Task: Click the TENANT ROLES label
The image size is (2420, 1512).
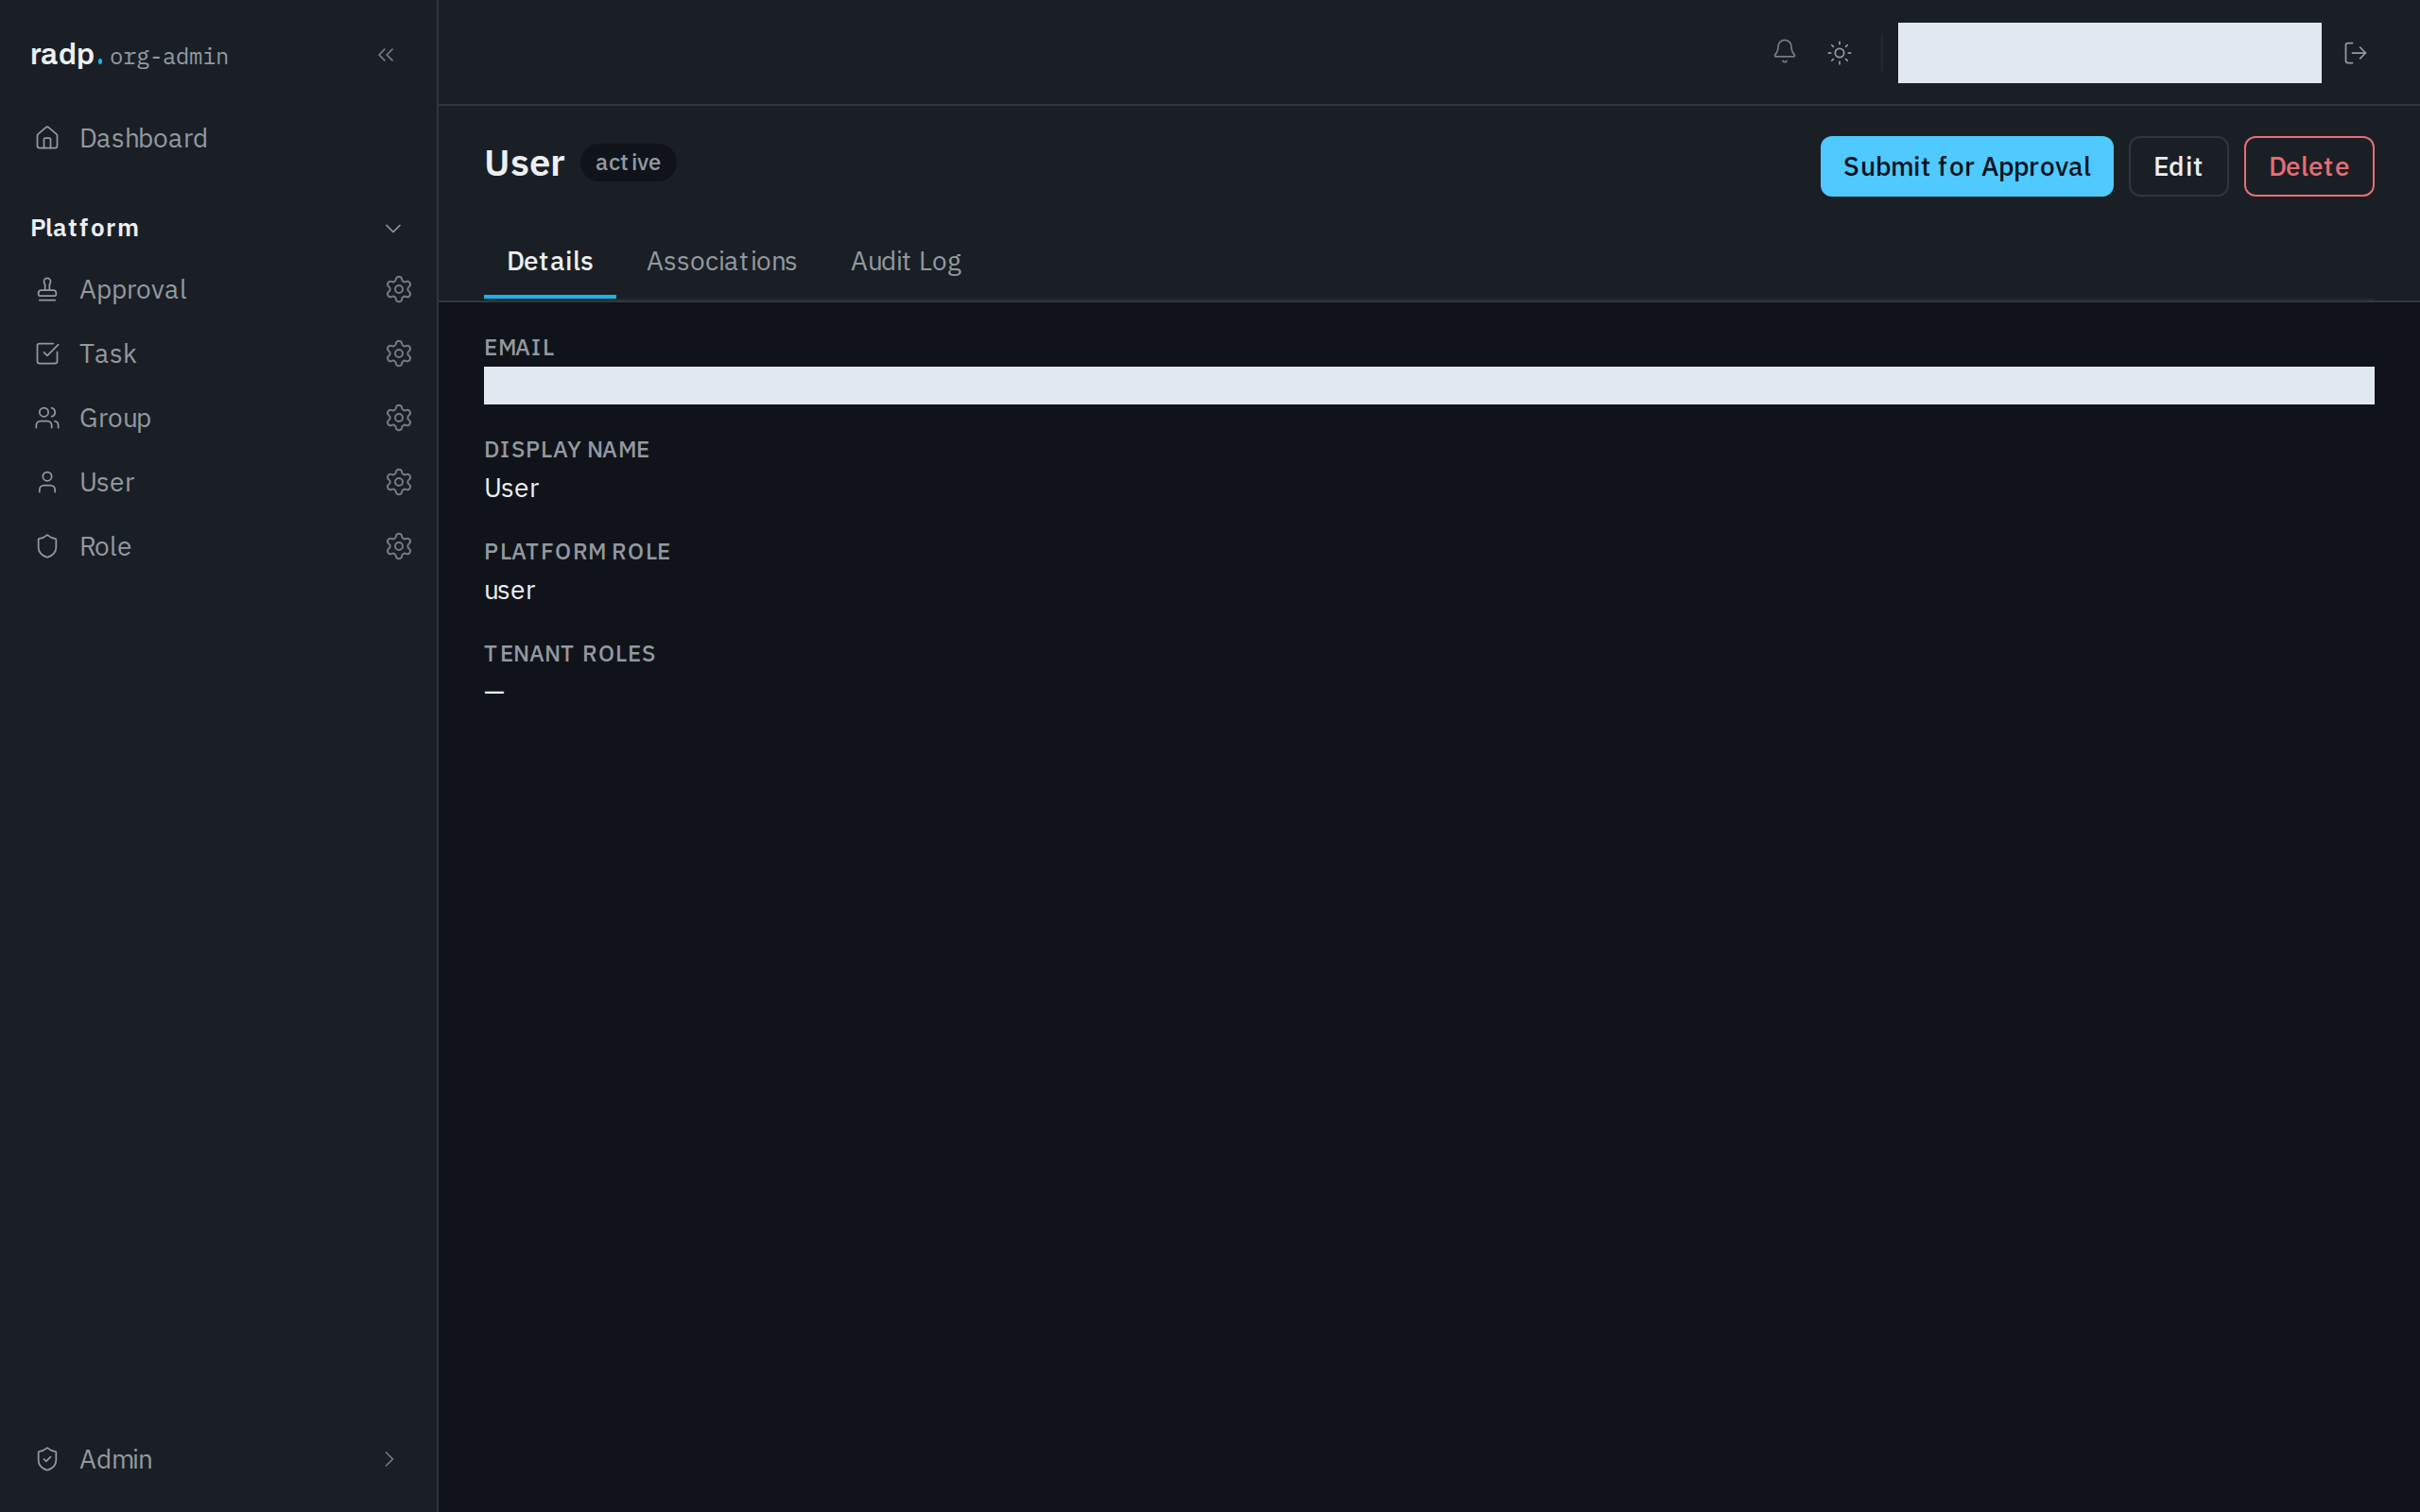Action: 569,653
